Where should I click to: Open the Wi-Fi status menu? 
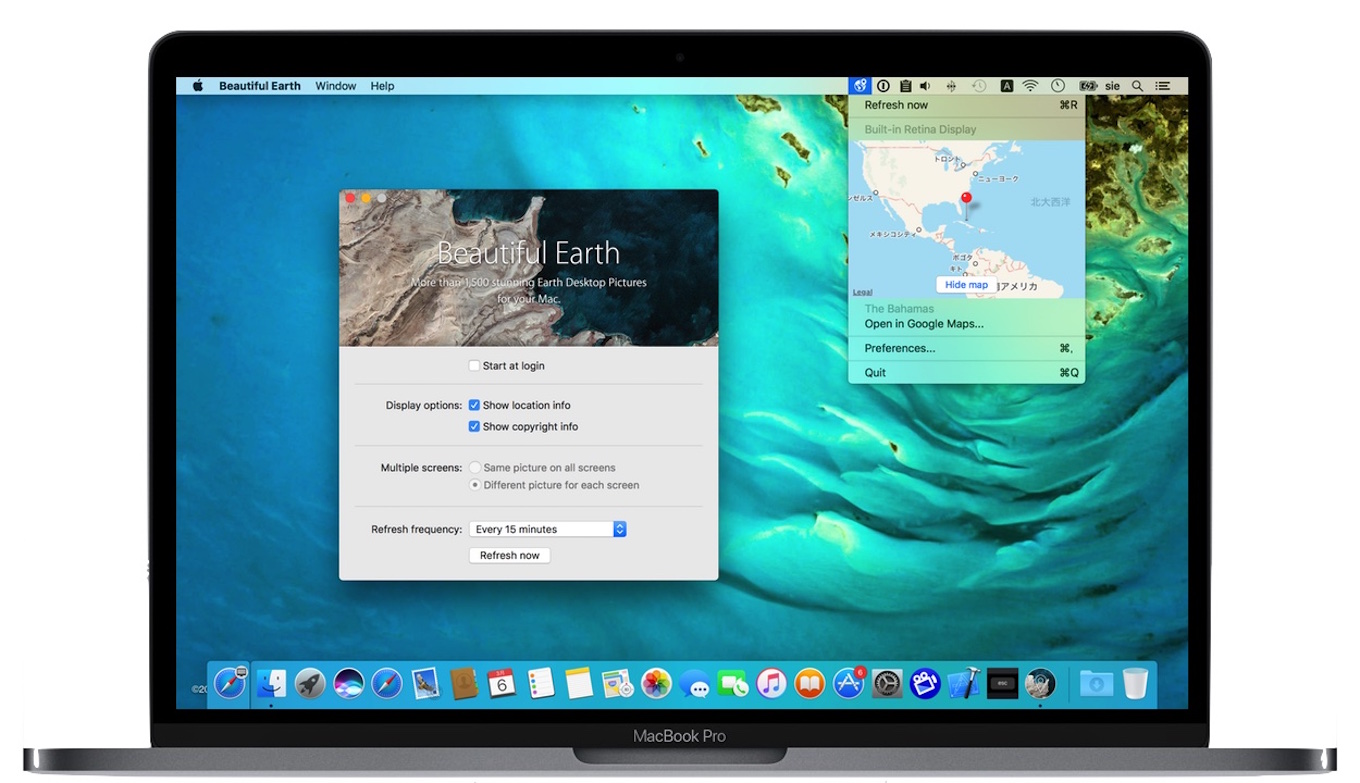click(1031, 86)
